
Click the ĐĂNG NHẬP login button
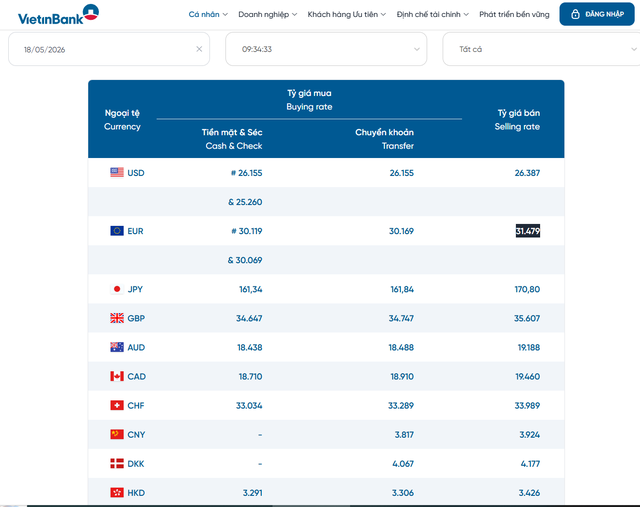(x=597, y=14)
